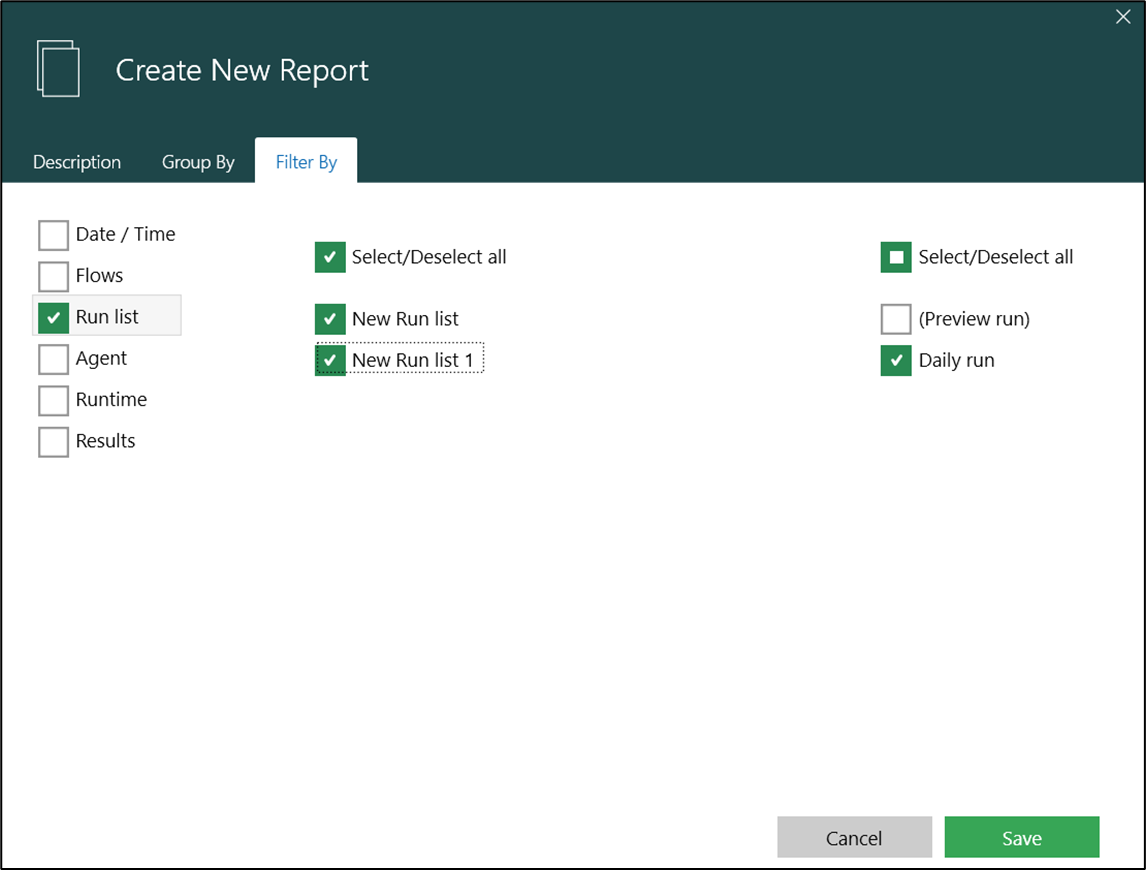Enable the Runtime filter checkbox
Viewport: 1146px width, 870px height.
click(53, 400)
